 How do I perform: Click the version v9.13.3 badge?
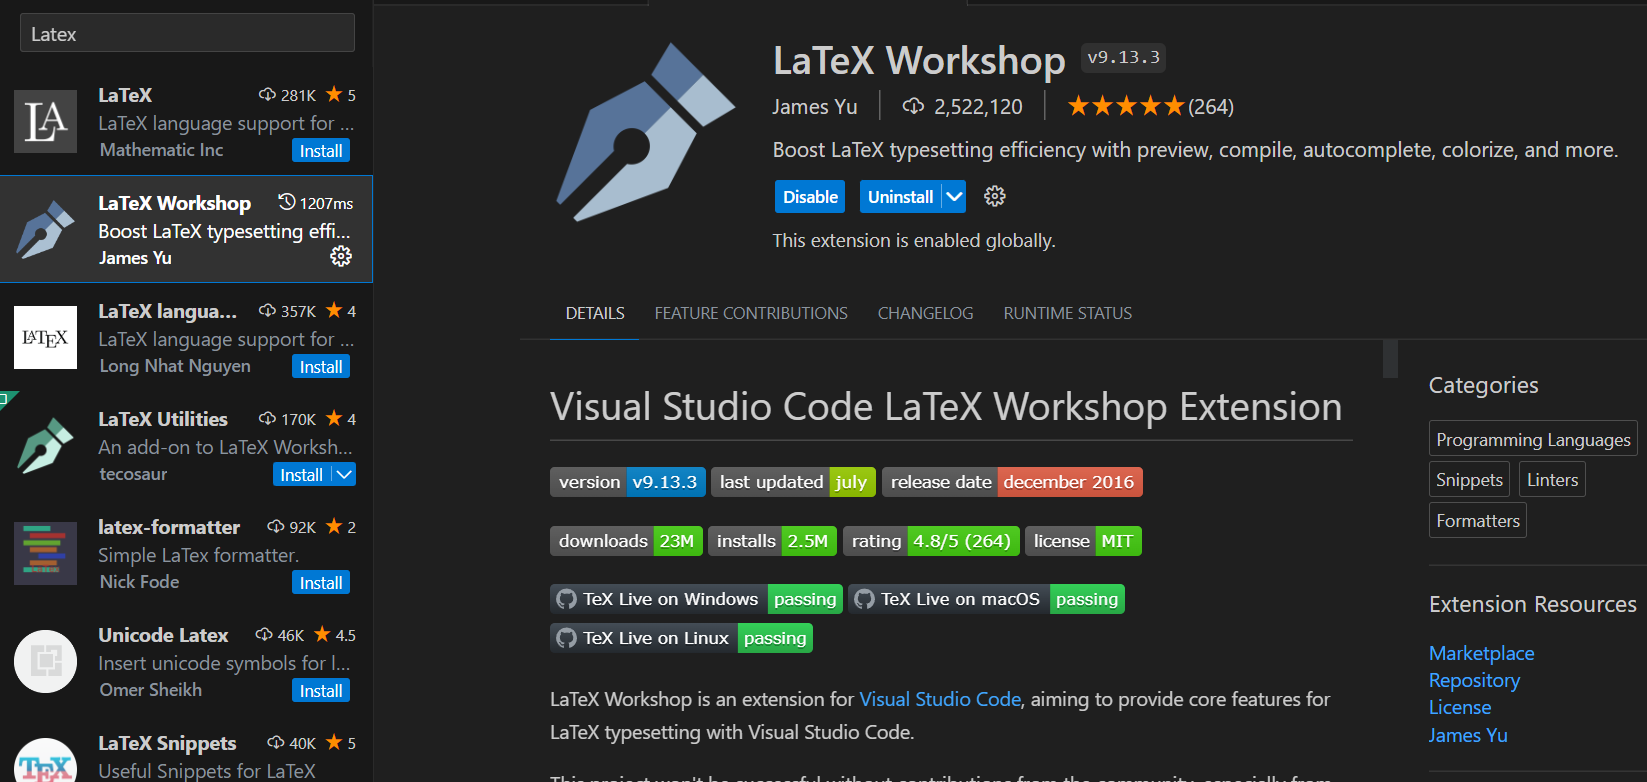(628, 482)
